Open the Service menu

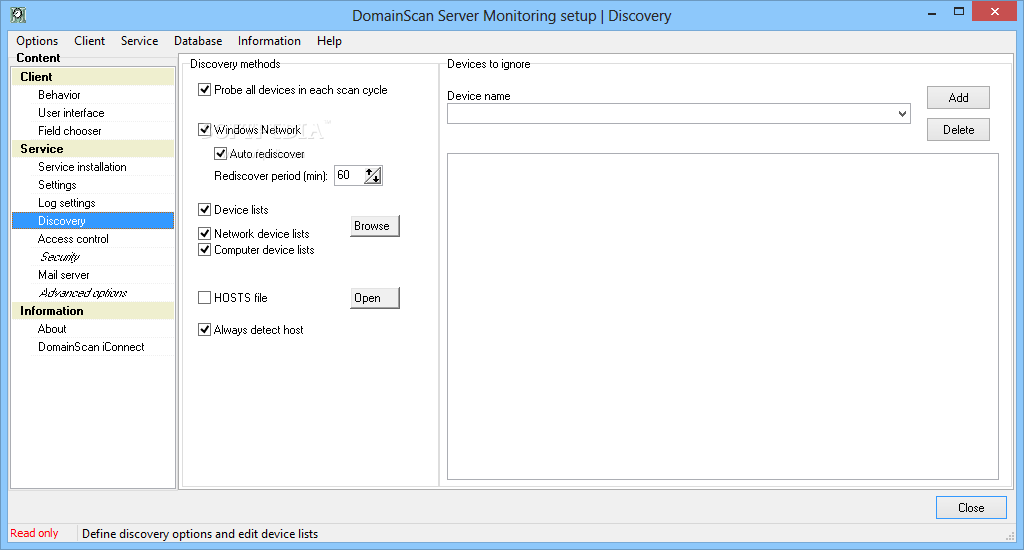139,40
